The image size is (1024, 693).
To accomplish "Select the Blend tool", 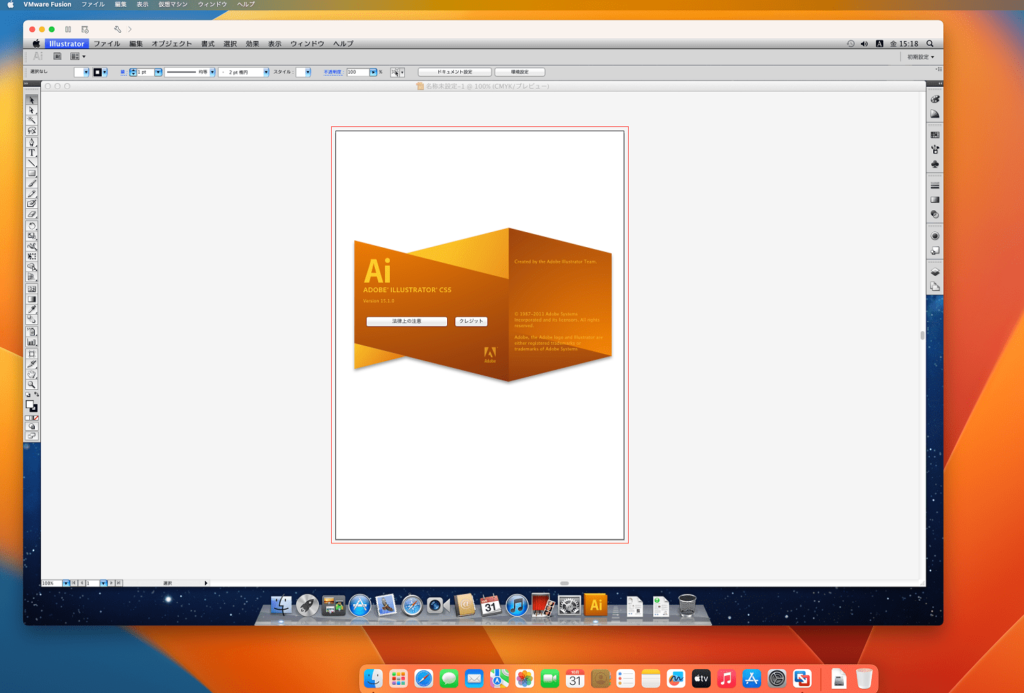I will coord(31,320).
